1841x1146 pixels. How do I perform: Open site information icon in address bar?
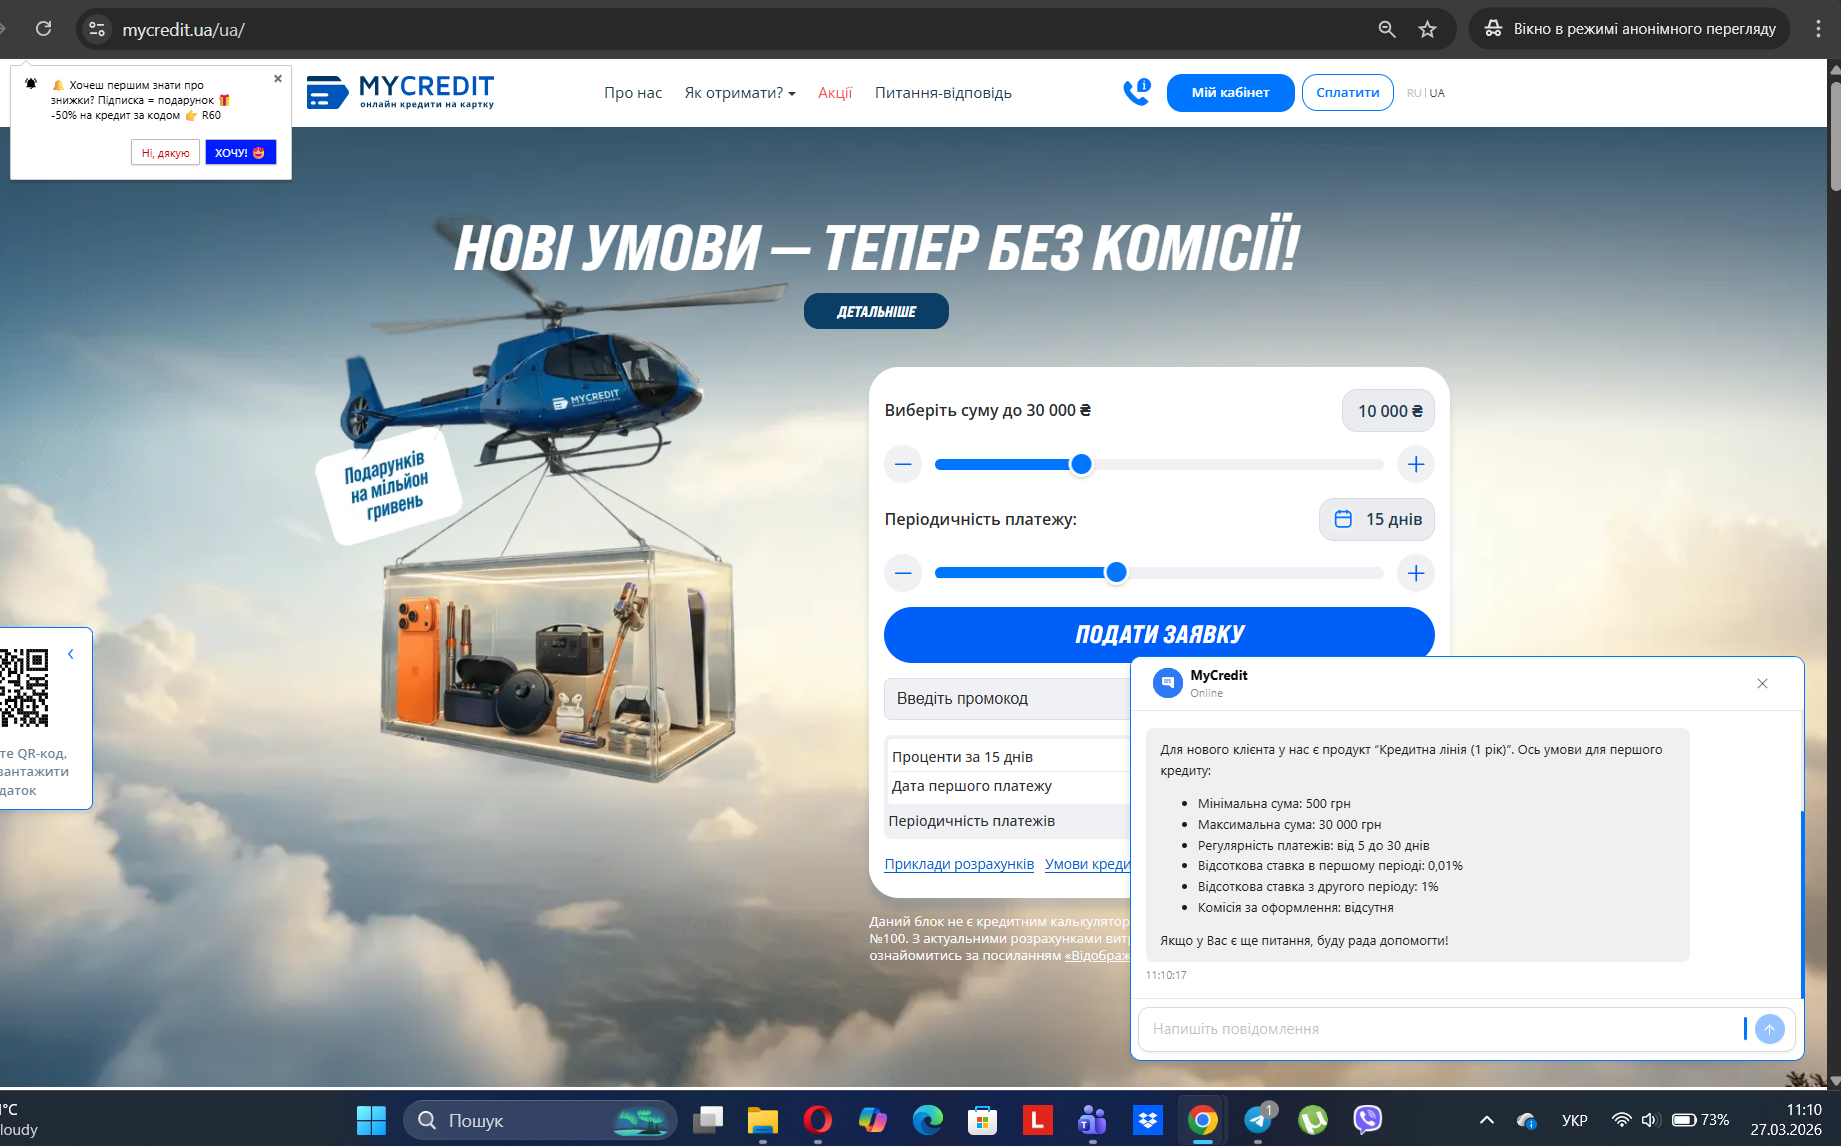[x=97, y=29]
